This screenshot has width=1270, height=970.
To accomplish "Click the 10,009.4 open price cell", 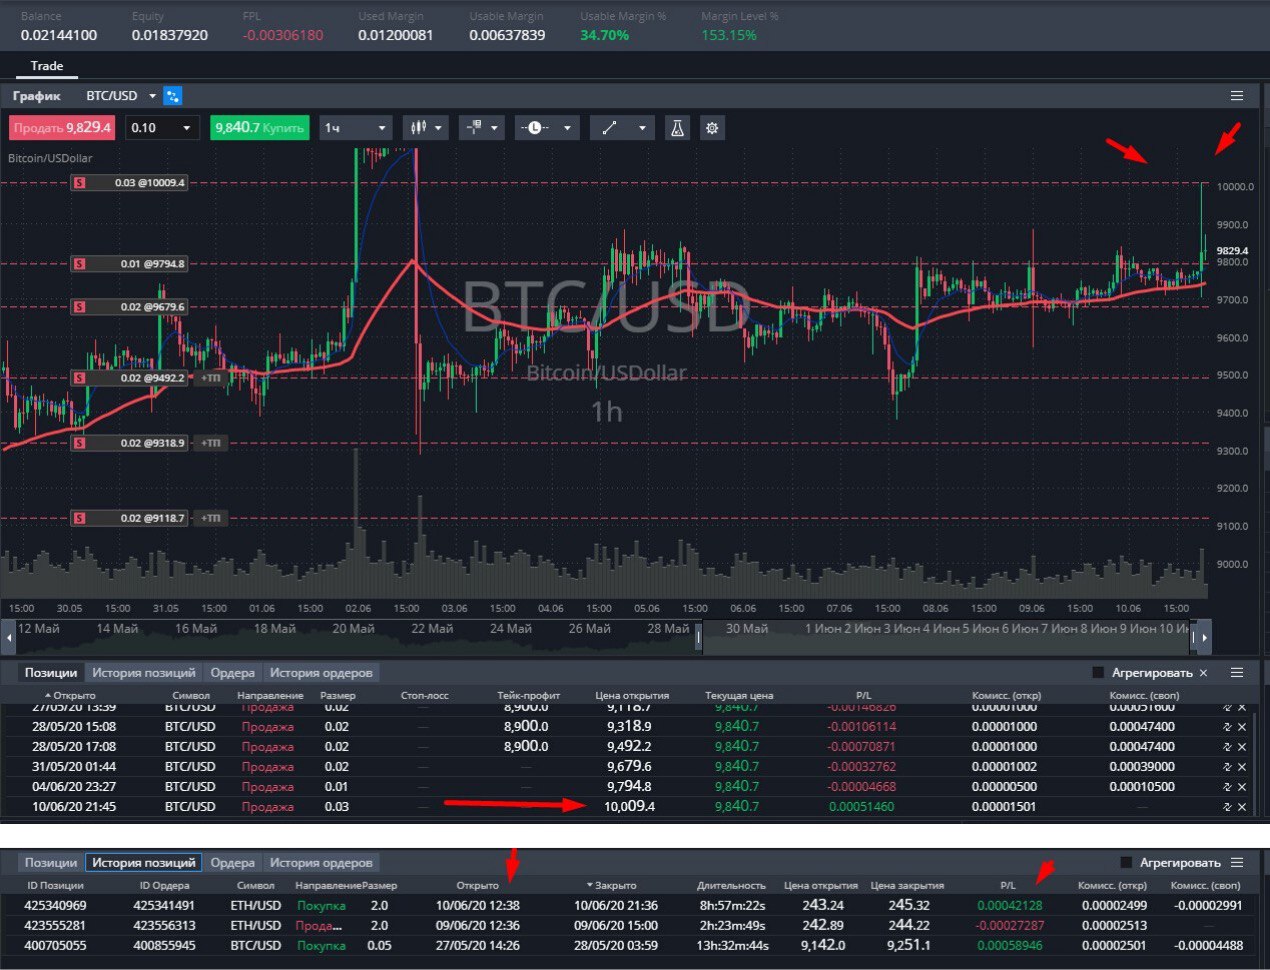I will (x=629, y=807).
